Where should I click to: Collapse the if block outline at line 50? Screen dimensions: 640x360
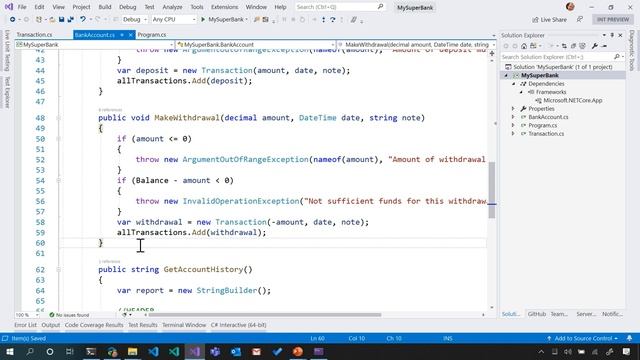(x=58, y=139)
